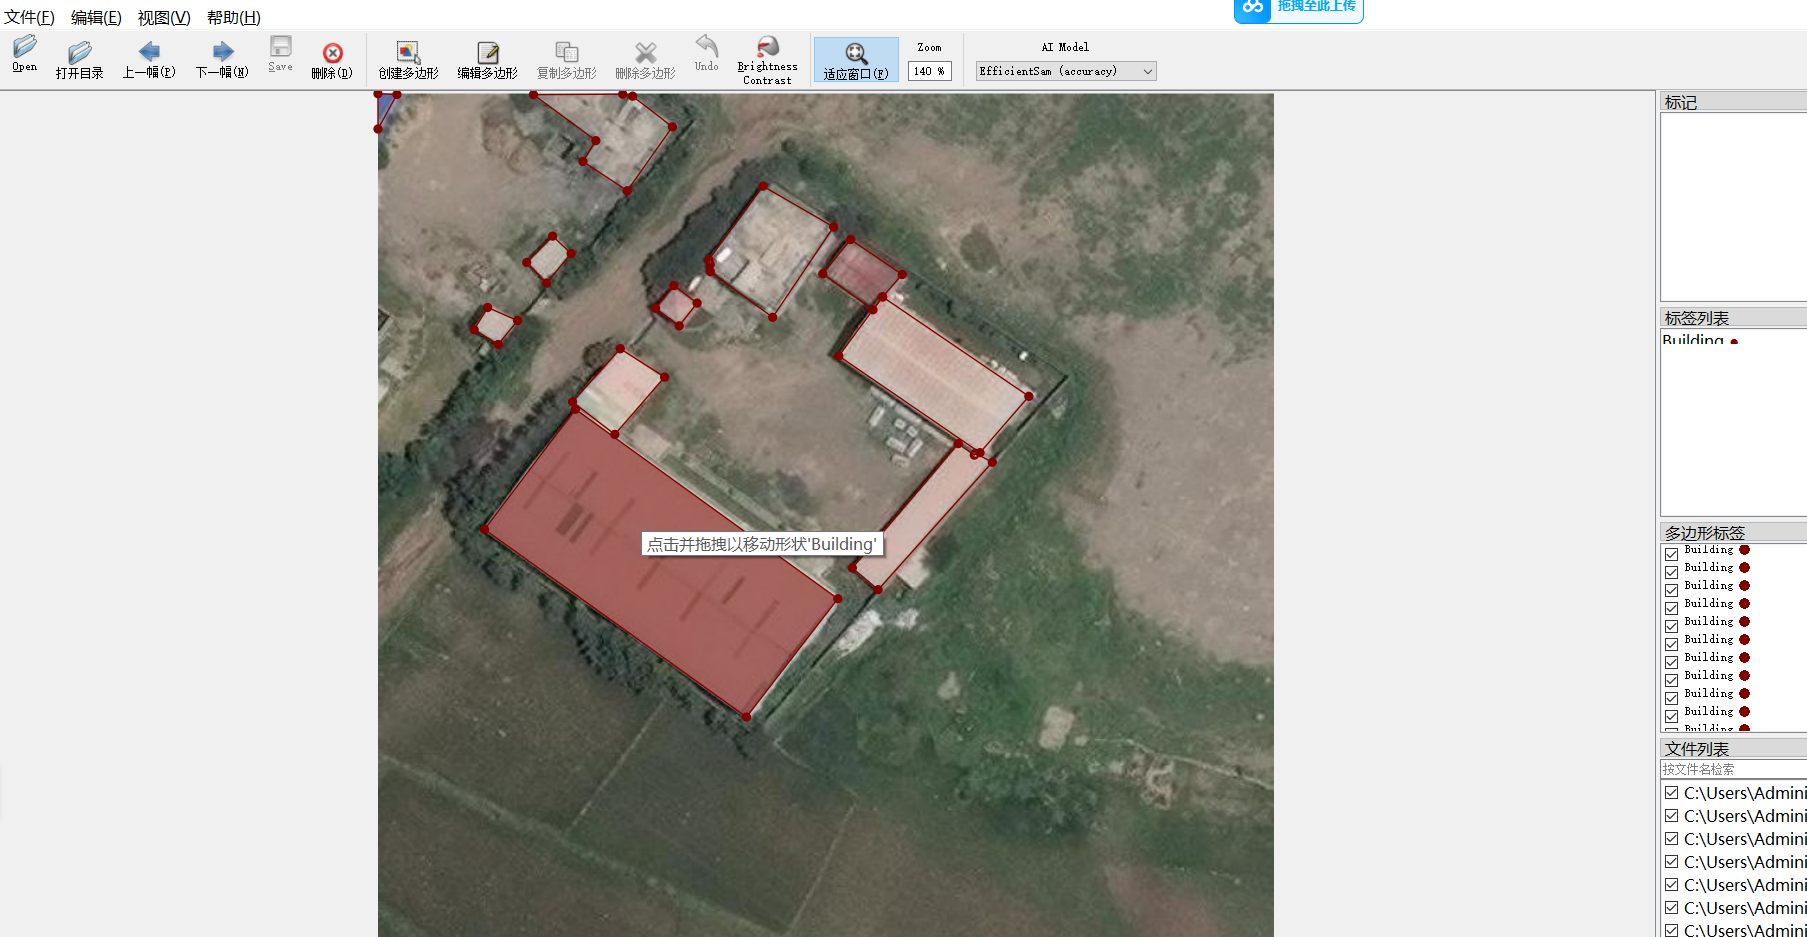The width and height of the screenshot is (1807, 937).
Task: Open the 编辑(E) menu
Action: coord(96,17)
